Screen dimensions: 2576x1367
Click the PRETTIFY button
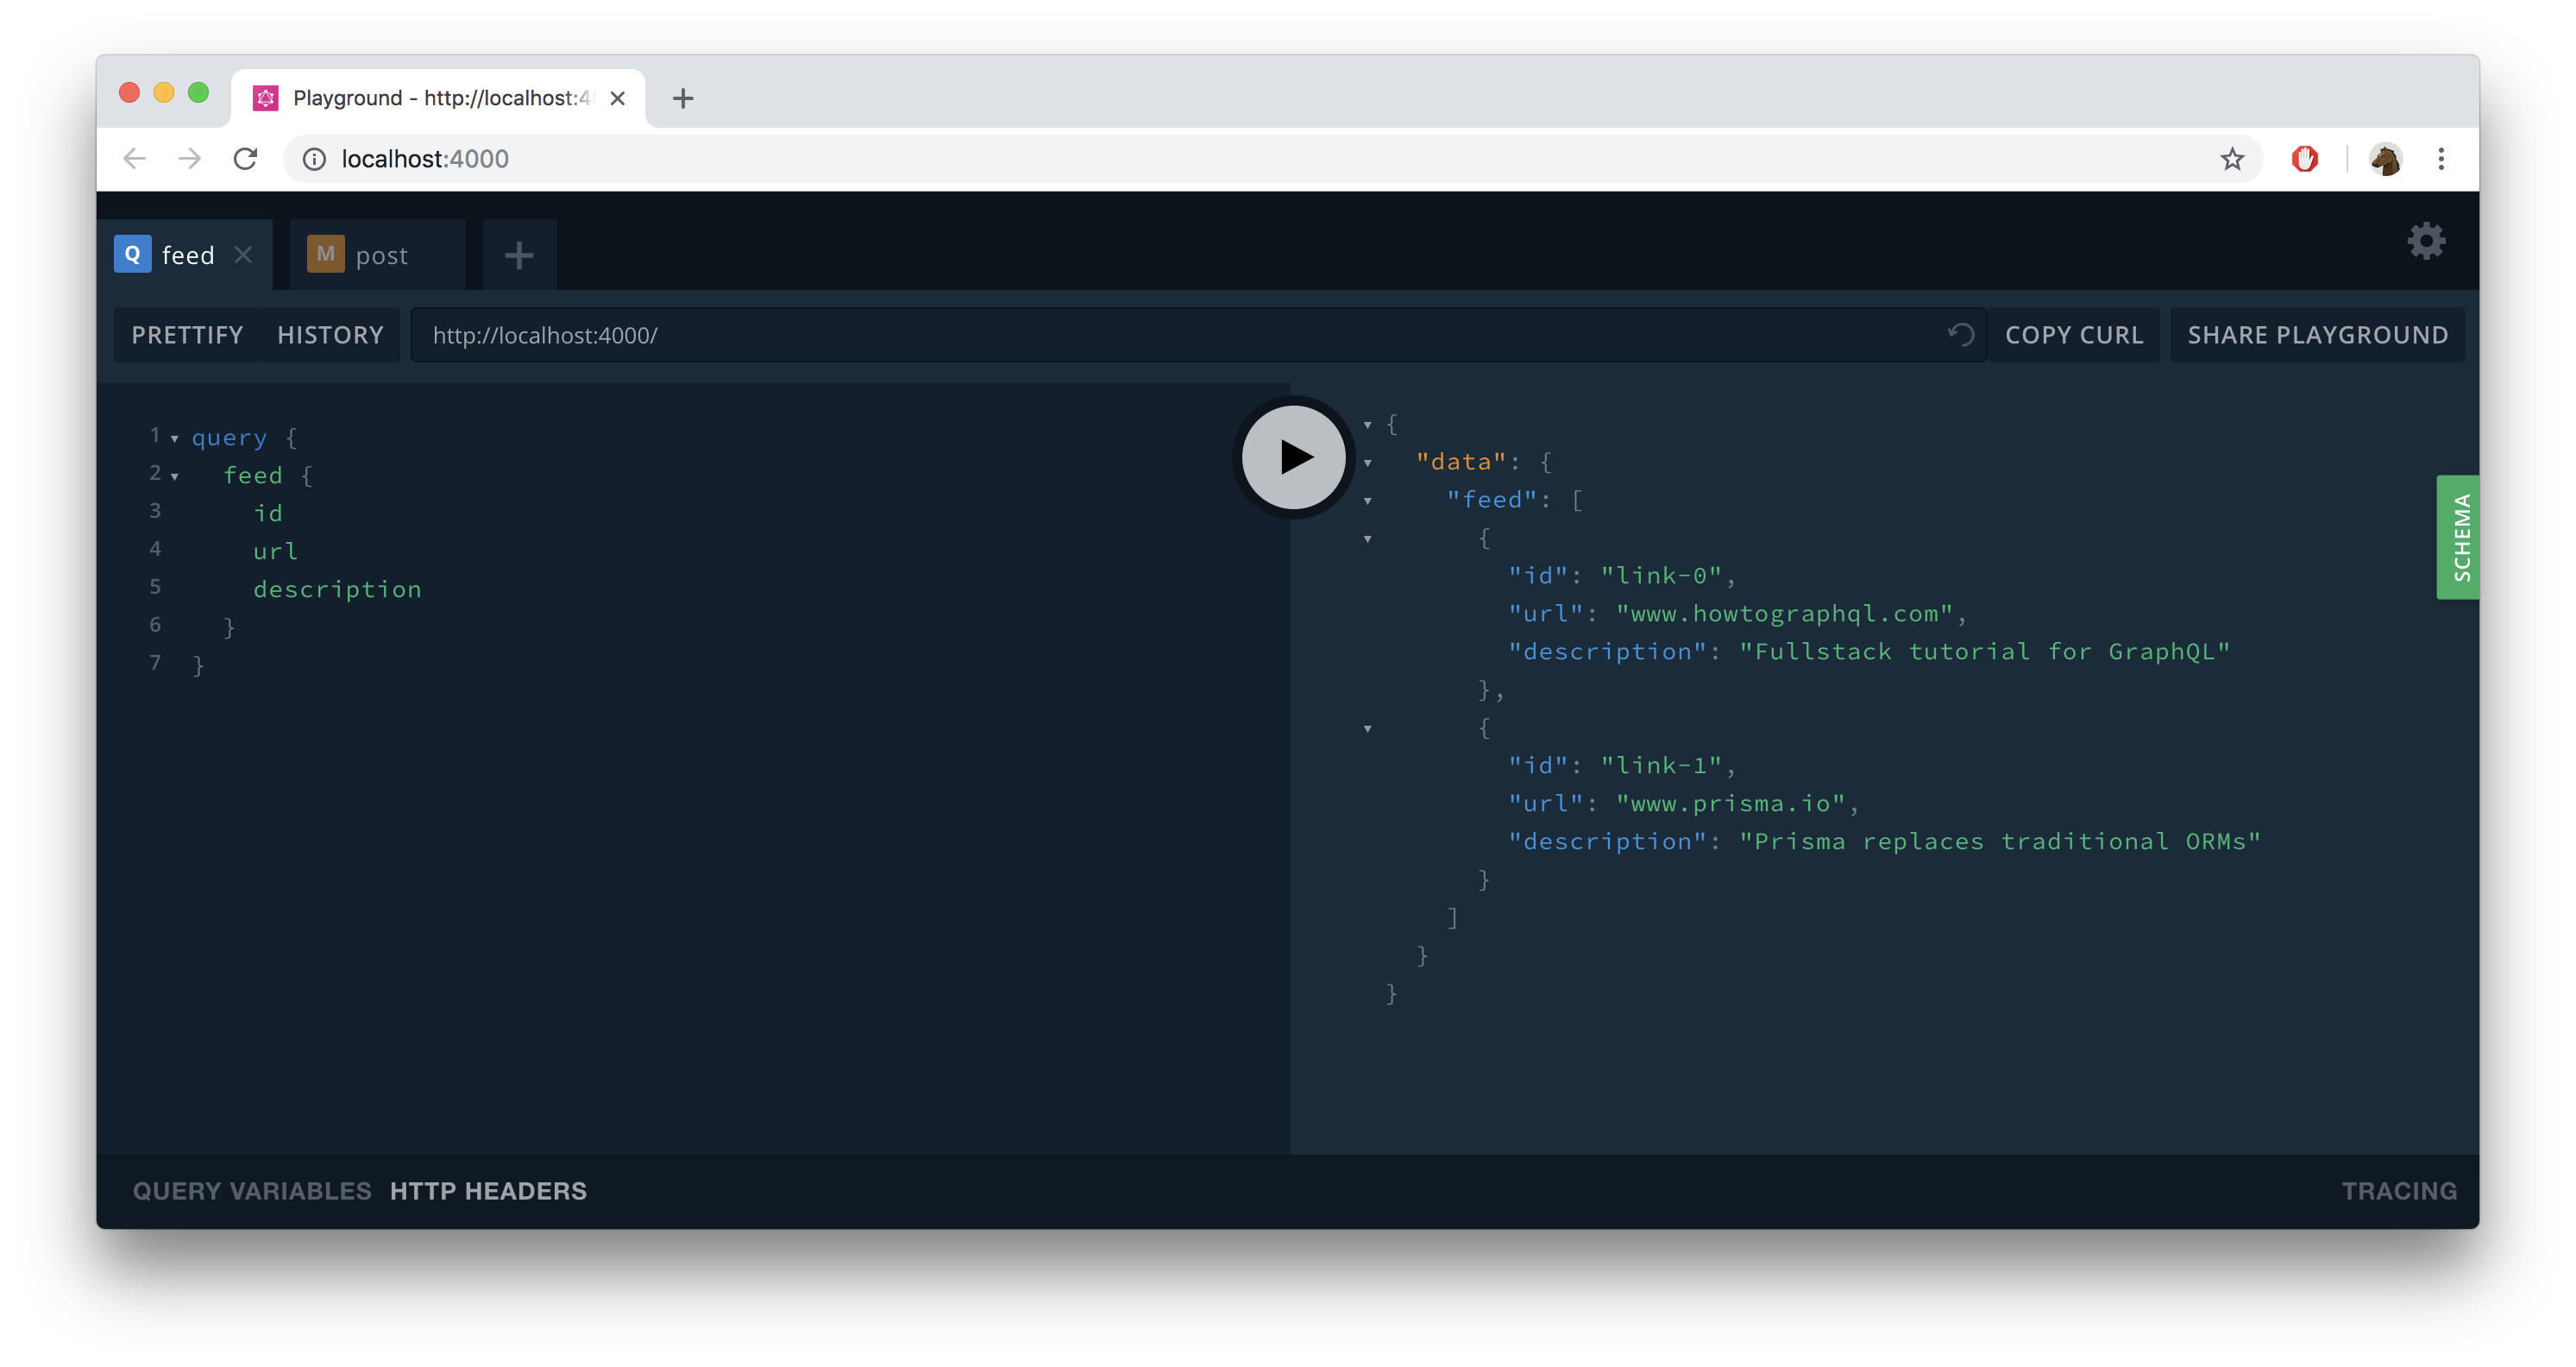pyautogui.click(x=187, y=335)
